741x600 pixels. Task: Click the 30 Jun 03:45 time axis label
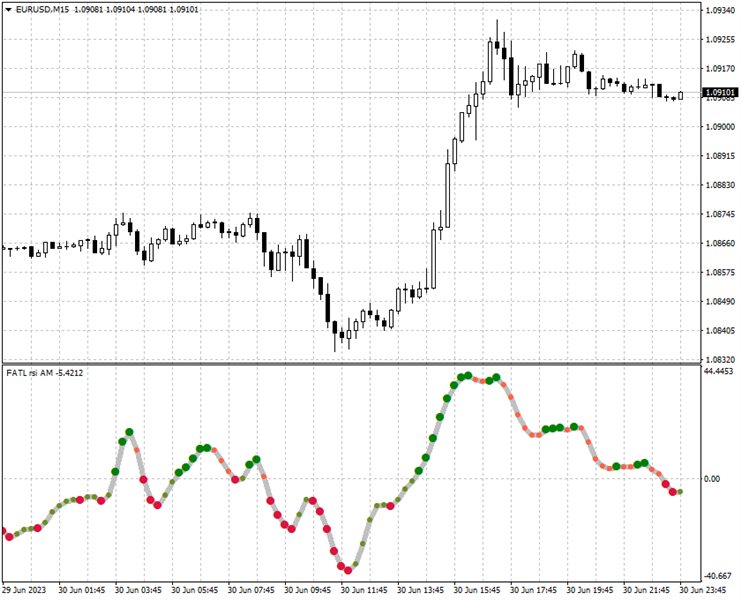138,590
